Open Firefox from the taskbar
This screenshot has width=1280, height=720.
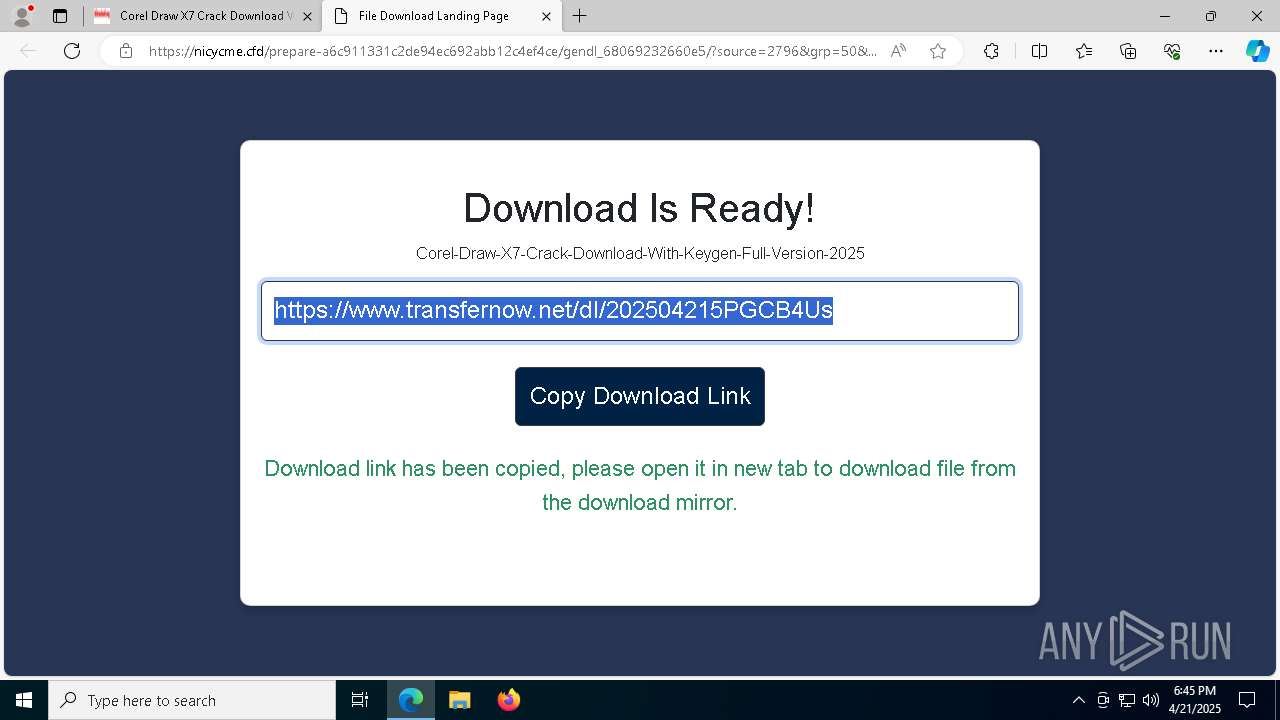coord(508,700)
